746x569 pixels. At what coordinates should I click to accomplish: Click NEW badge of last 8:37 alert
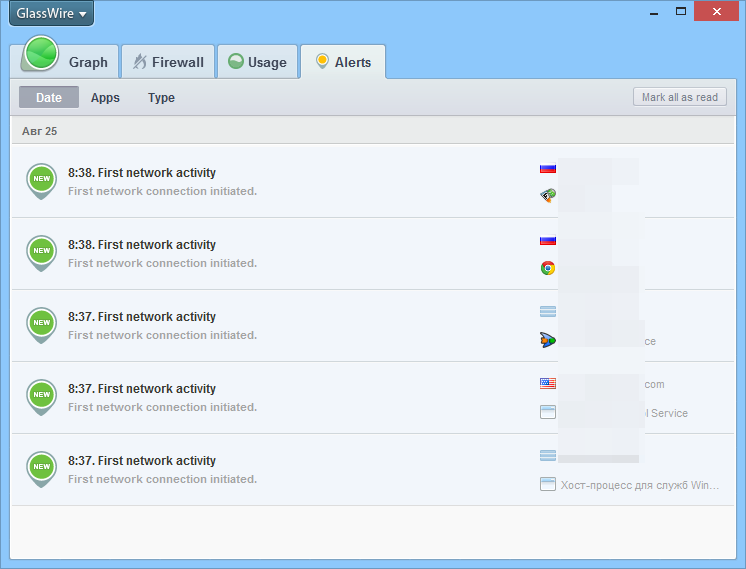[41, 469]
